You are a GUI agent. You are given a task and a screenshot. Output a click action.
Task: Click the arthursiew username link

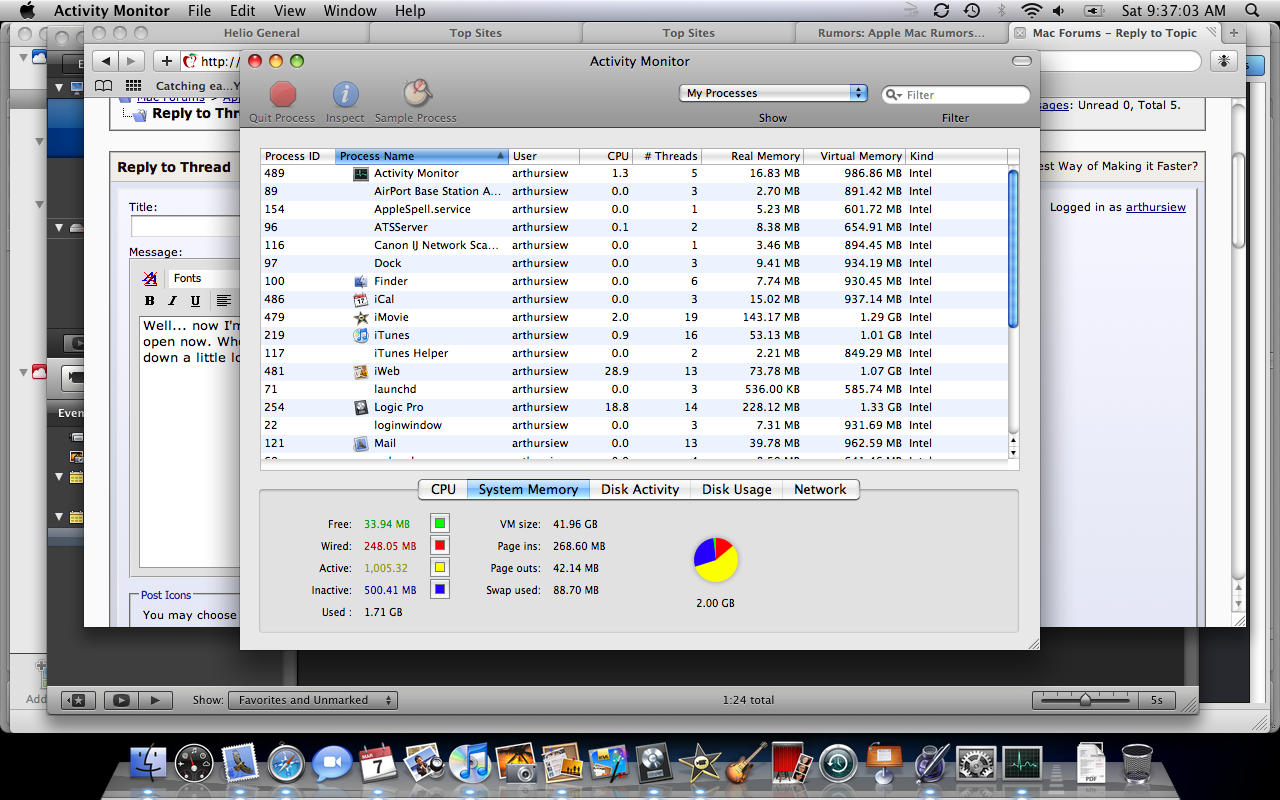point(1156,207)
